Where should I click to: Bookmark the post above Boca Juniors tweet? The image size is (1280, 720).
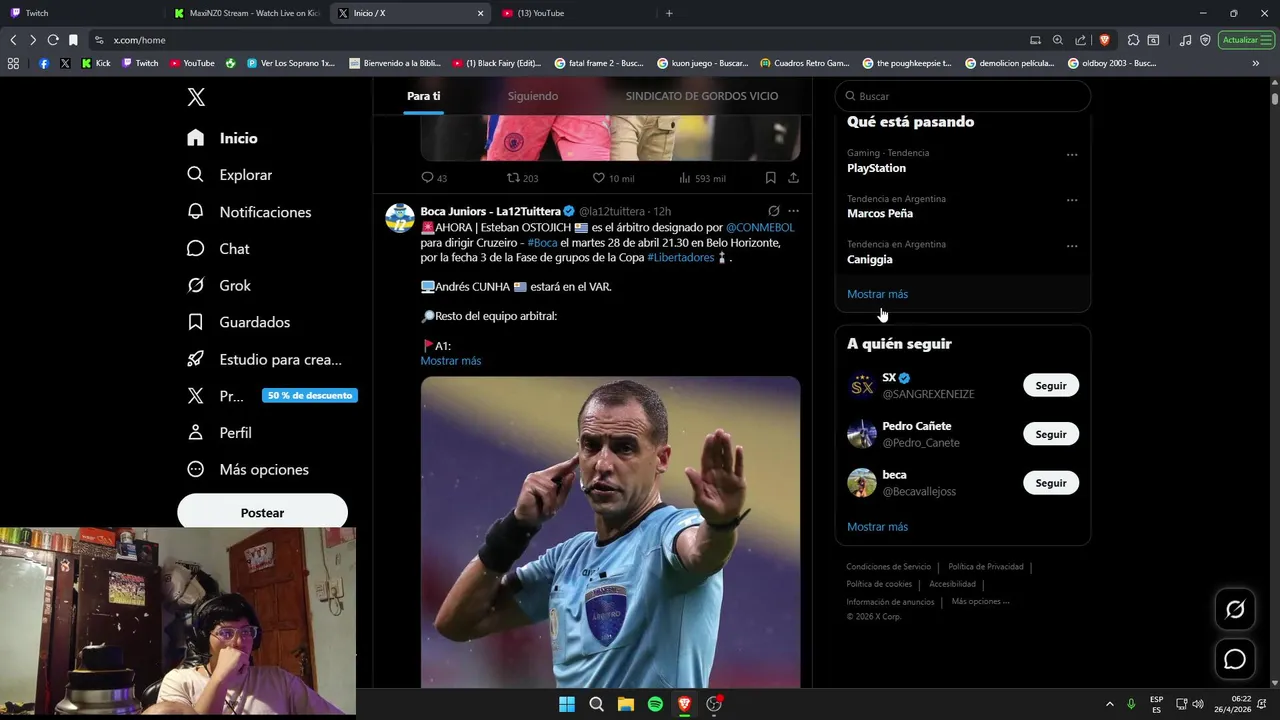[x=770, y=178]
